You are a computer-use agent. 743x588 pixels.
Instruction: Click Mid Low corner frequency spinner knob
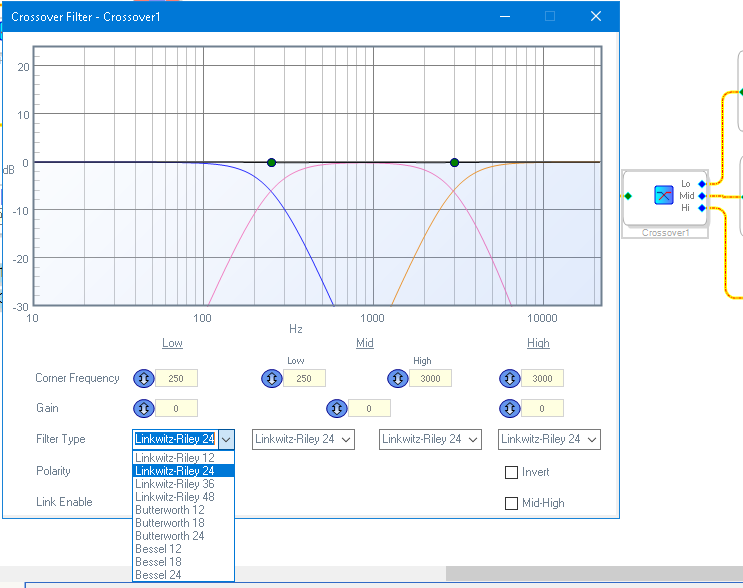click(272, 379)
